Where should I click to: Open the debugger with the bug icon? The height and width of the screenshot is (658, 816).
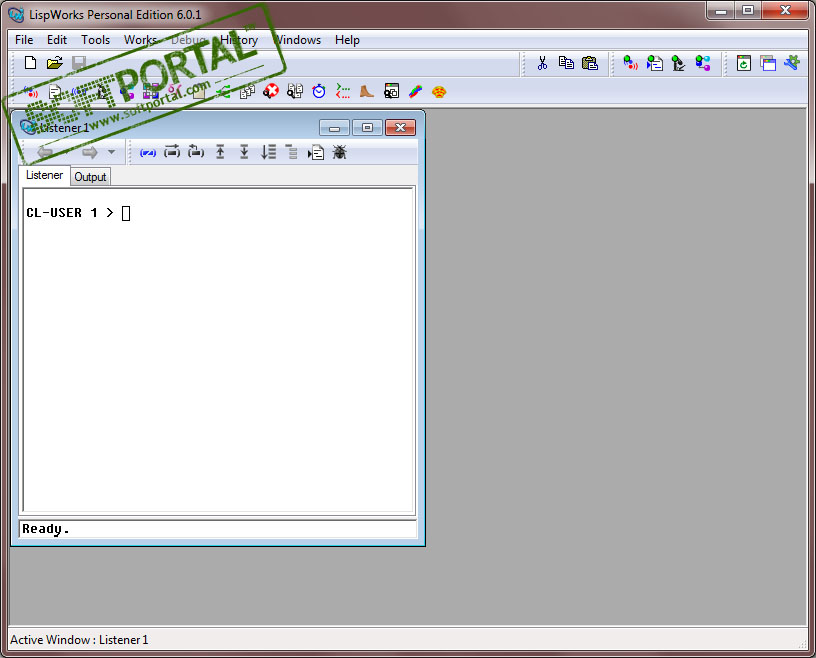(x=339, y=152)
